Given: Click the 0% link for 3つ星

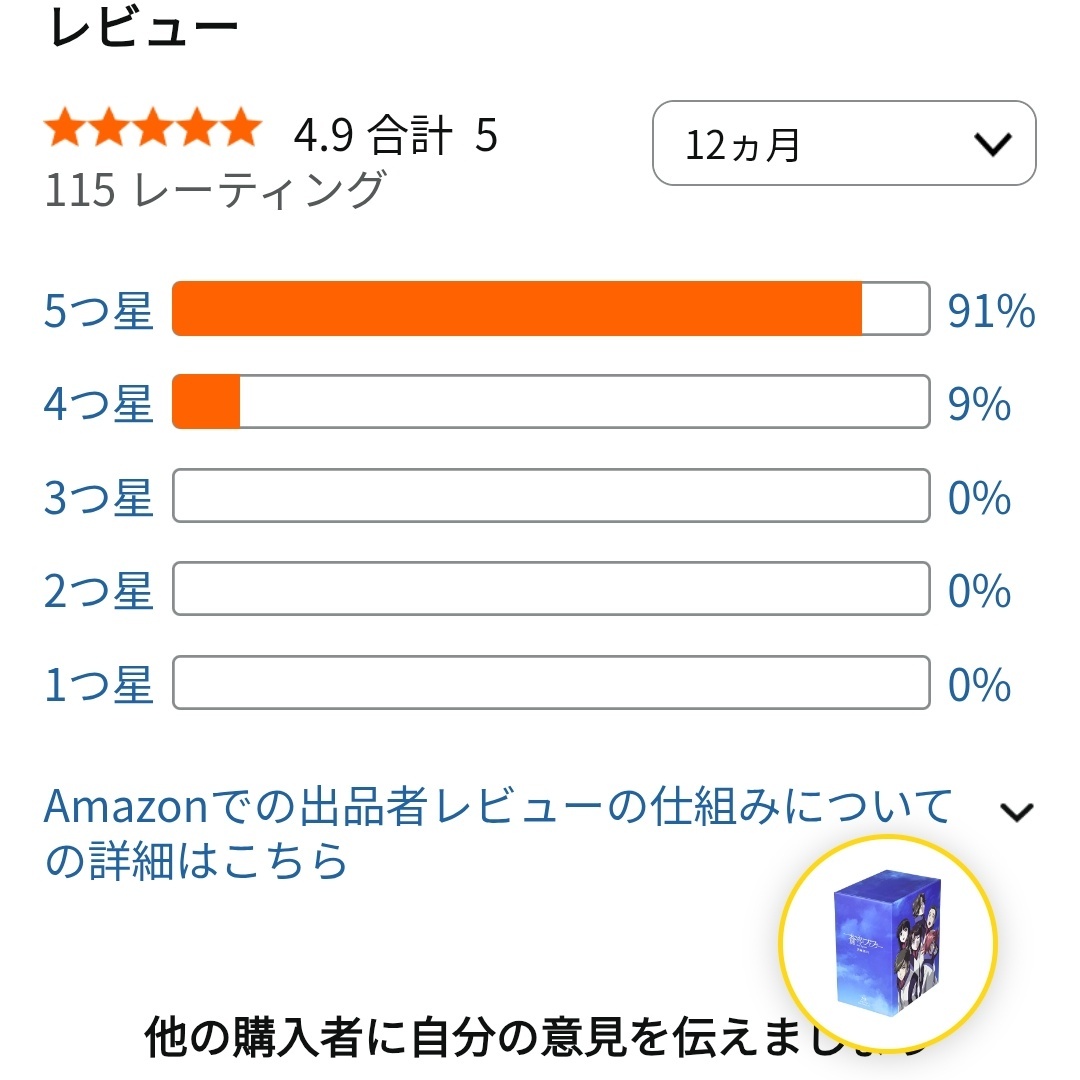Looking at the screenshot, I should click(979, 498).
